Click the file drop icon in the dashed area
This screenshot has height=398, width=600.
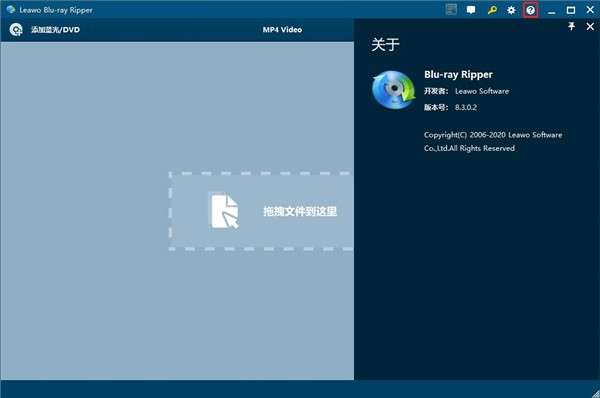tap(224, 211)
